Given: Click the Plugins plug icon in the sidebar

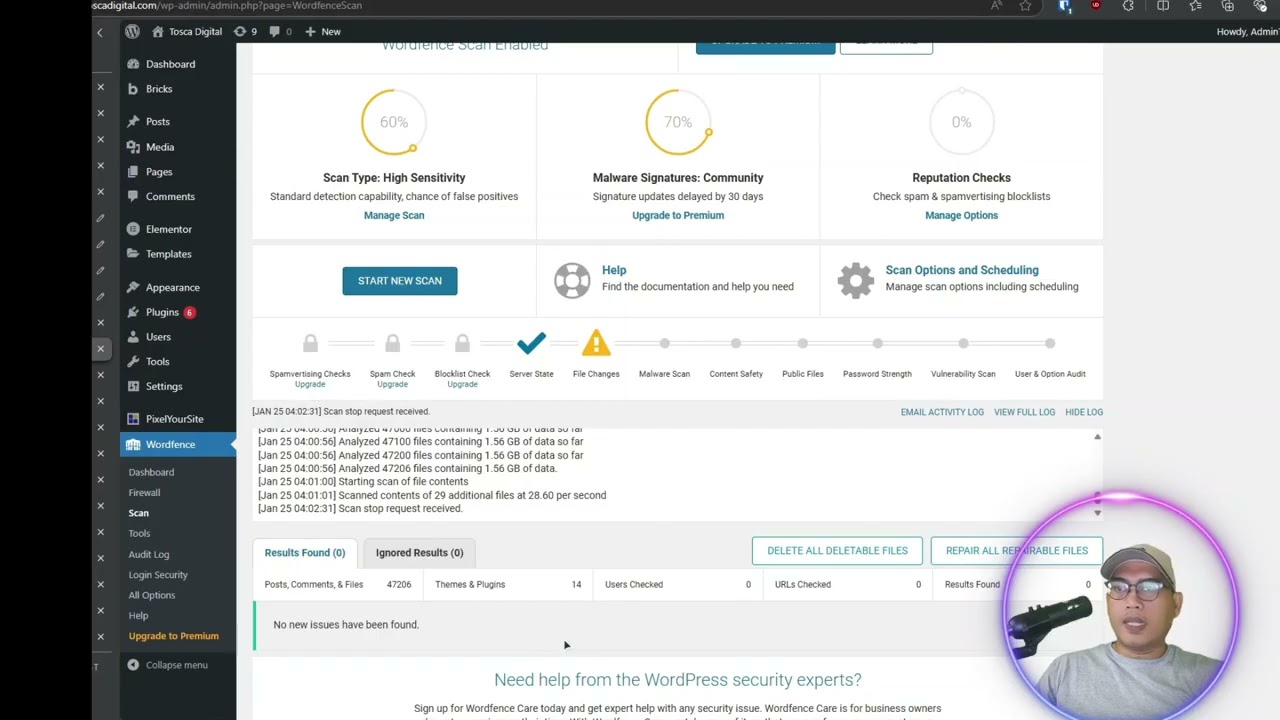Looking at the screenshot, I should tap(133, 312).
